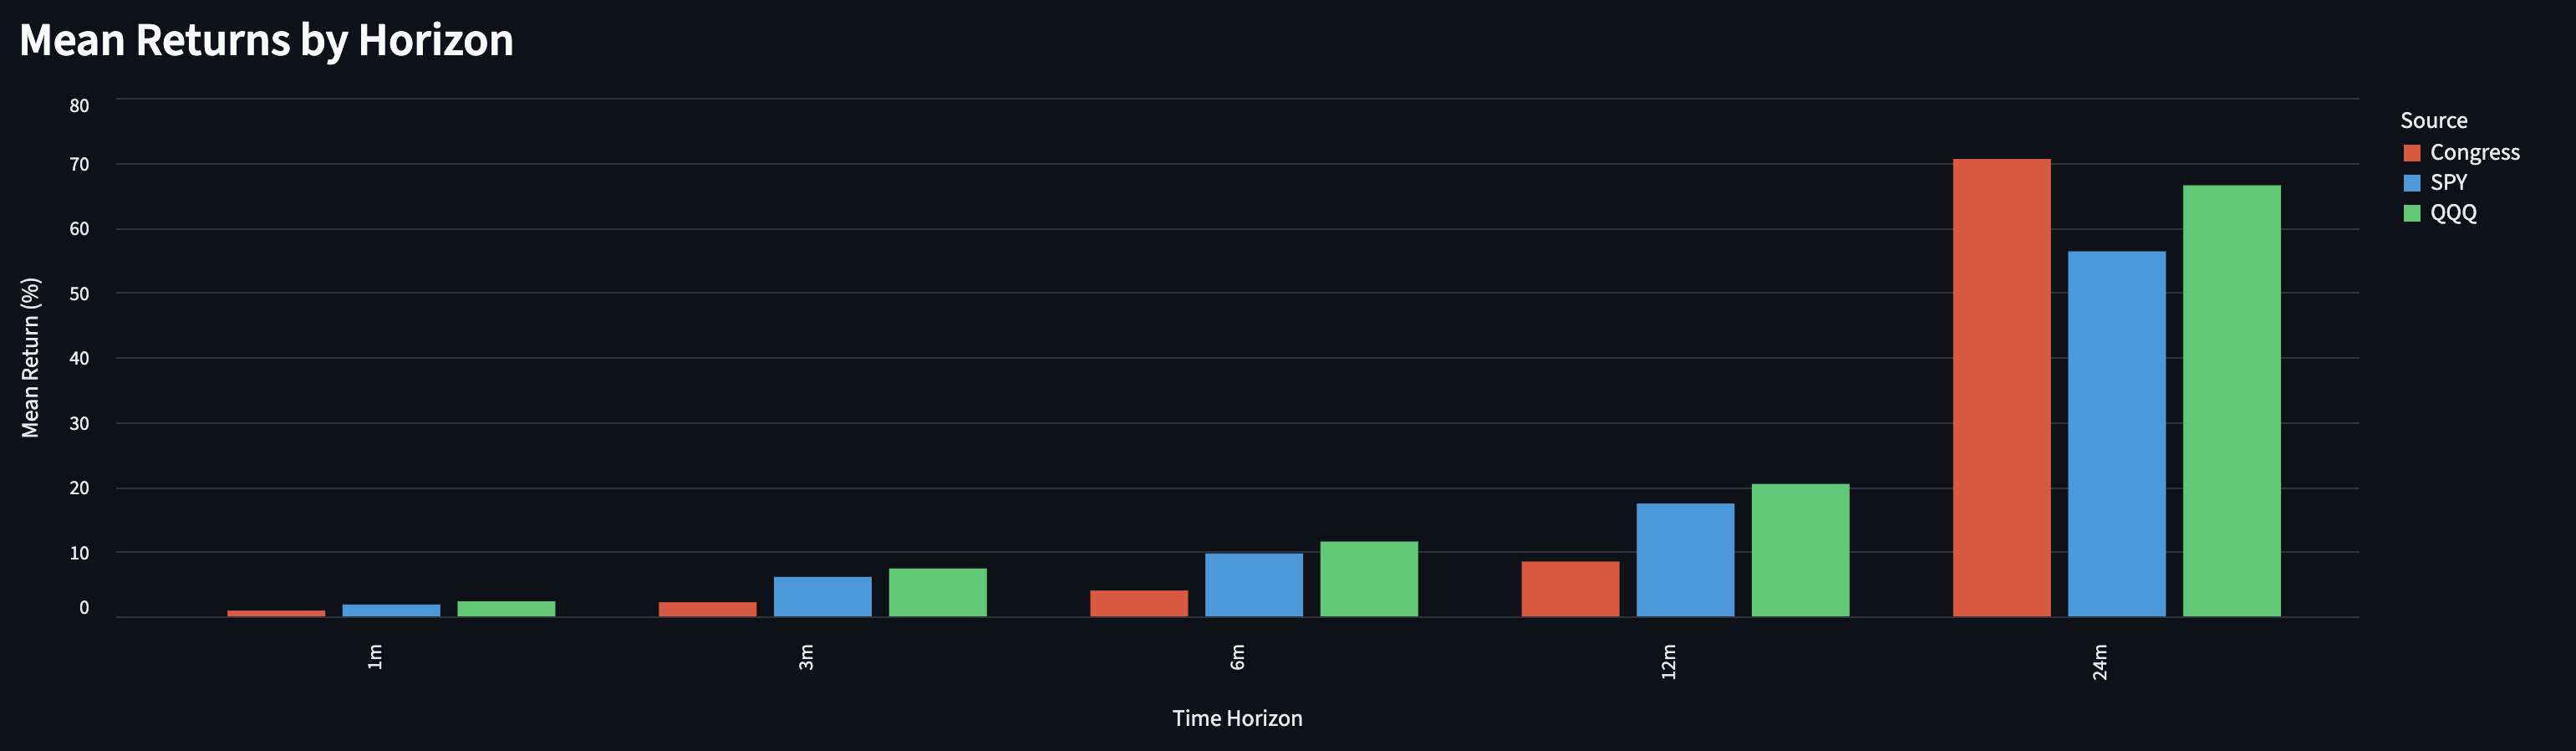Select the Congress bar at 12m
Viewport: 2576px width, 751px height.
click(1570, 589)
